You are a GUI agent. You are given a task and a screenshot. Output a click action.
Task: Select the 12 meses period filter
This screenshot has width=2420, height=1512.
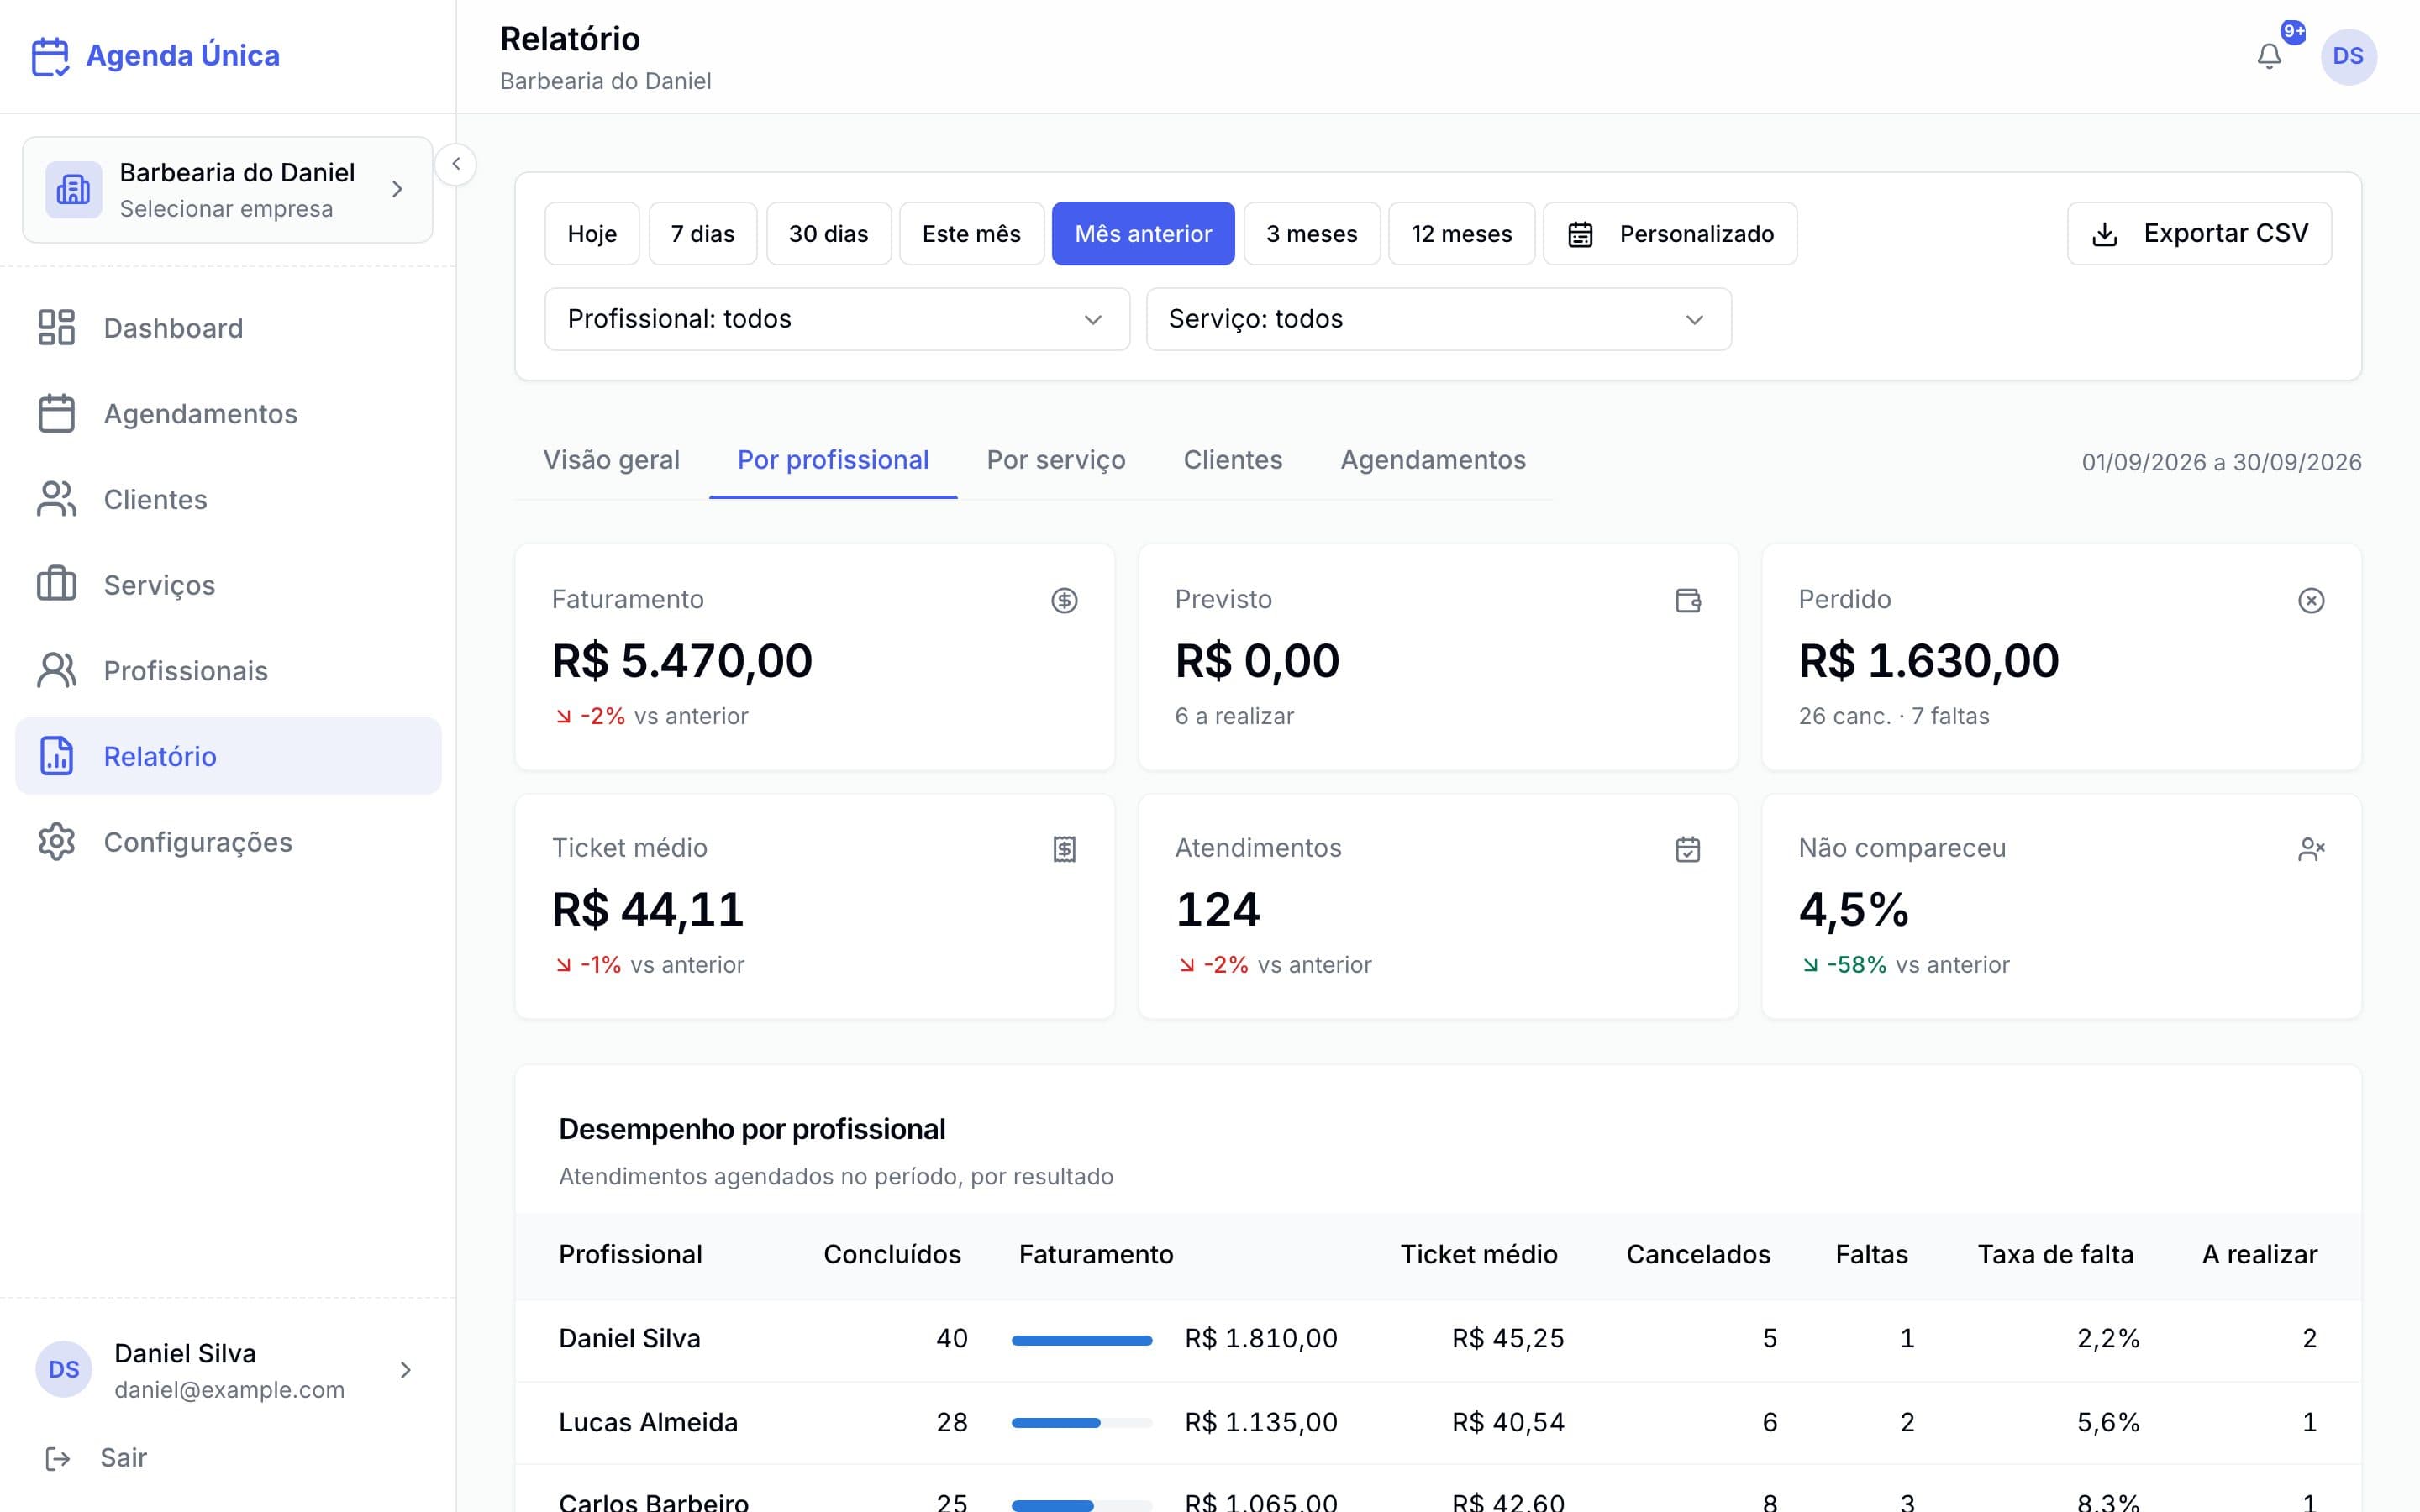click(1462, 234)
